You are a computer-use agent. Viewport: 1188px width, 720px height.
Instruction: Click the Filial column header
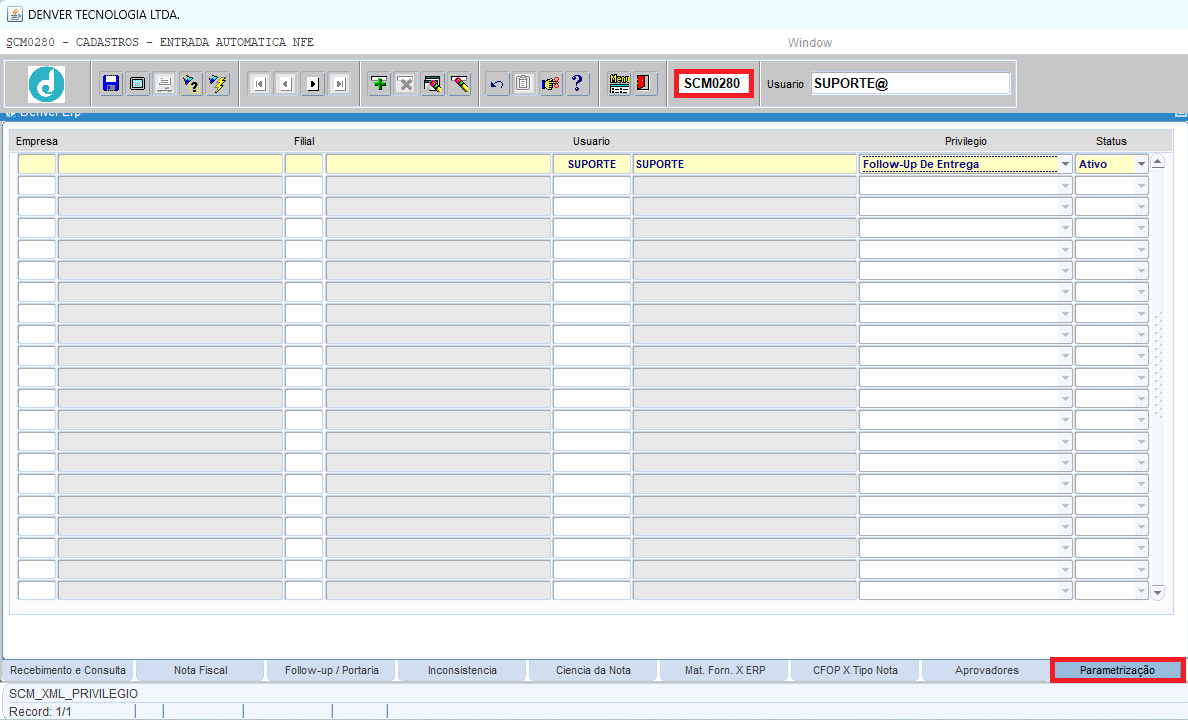(304, 141)
